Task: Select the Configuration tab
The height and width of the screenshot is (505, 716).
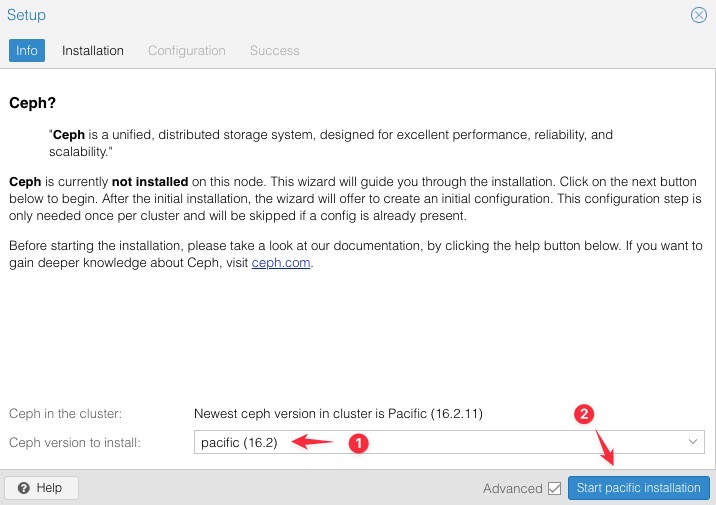Action: [187, 50]
